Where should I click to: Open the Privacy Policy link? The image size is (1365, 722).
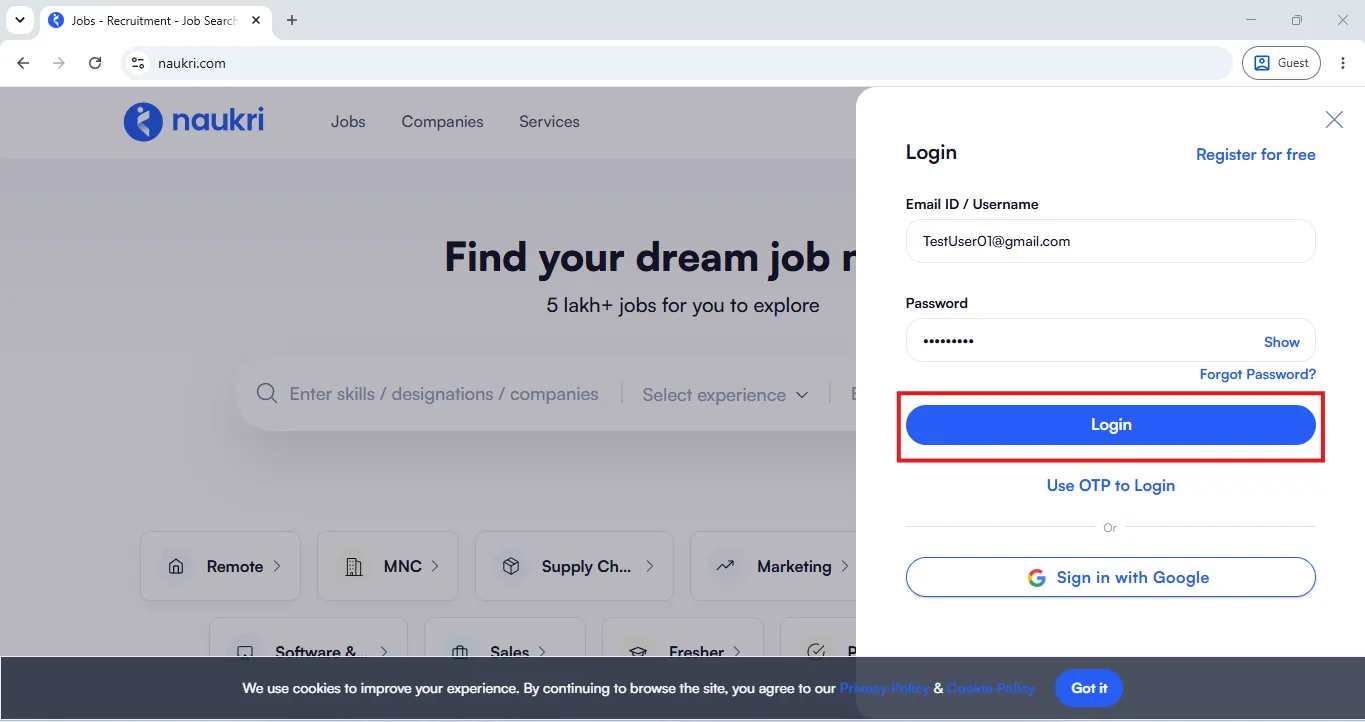(884, 688)
